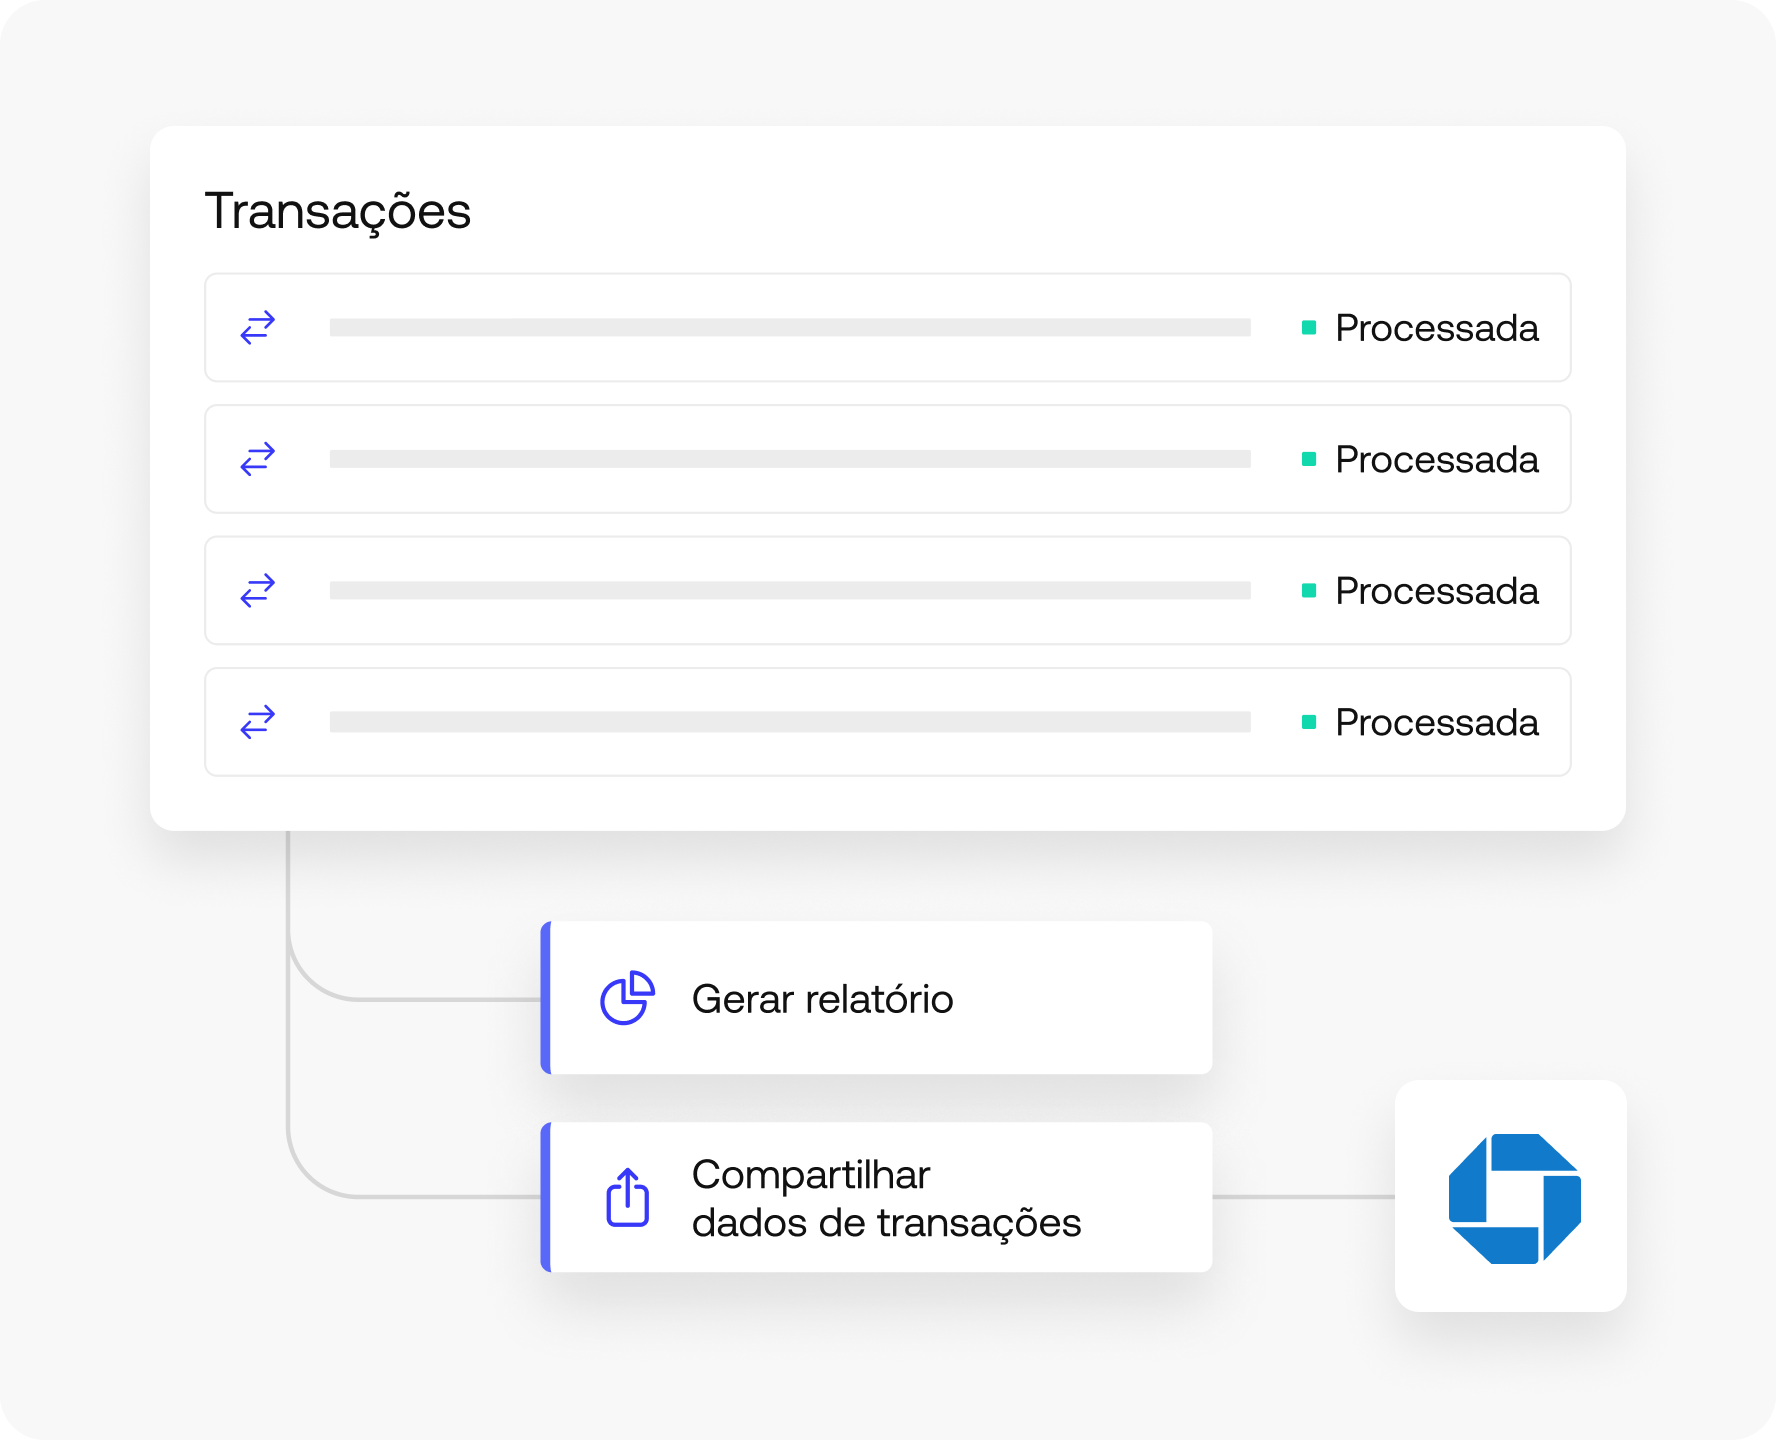Image resolution: width=1776 pixels, height=1440 pixels.
Task: Select the Processada label in the second row
Action: click(1436, 460)
